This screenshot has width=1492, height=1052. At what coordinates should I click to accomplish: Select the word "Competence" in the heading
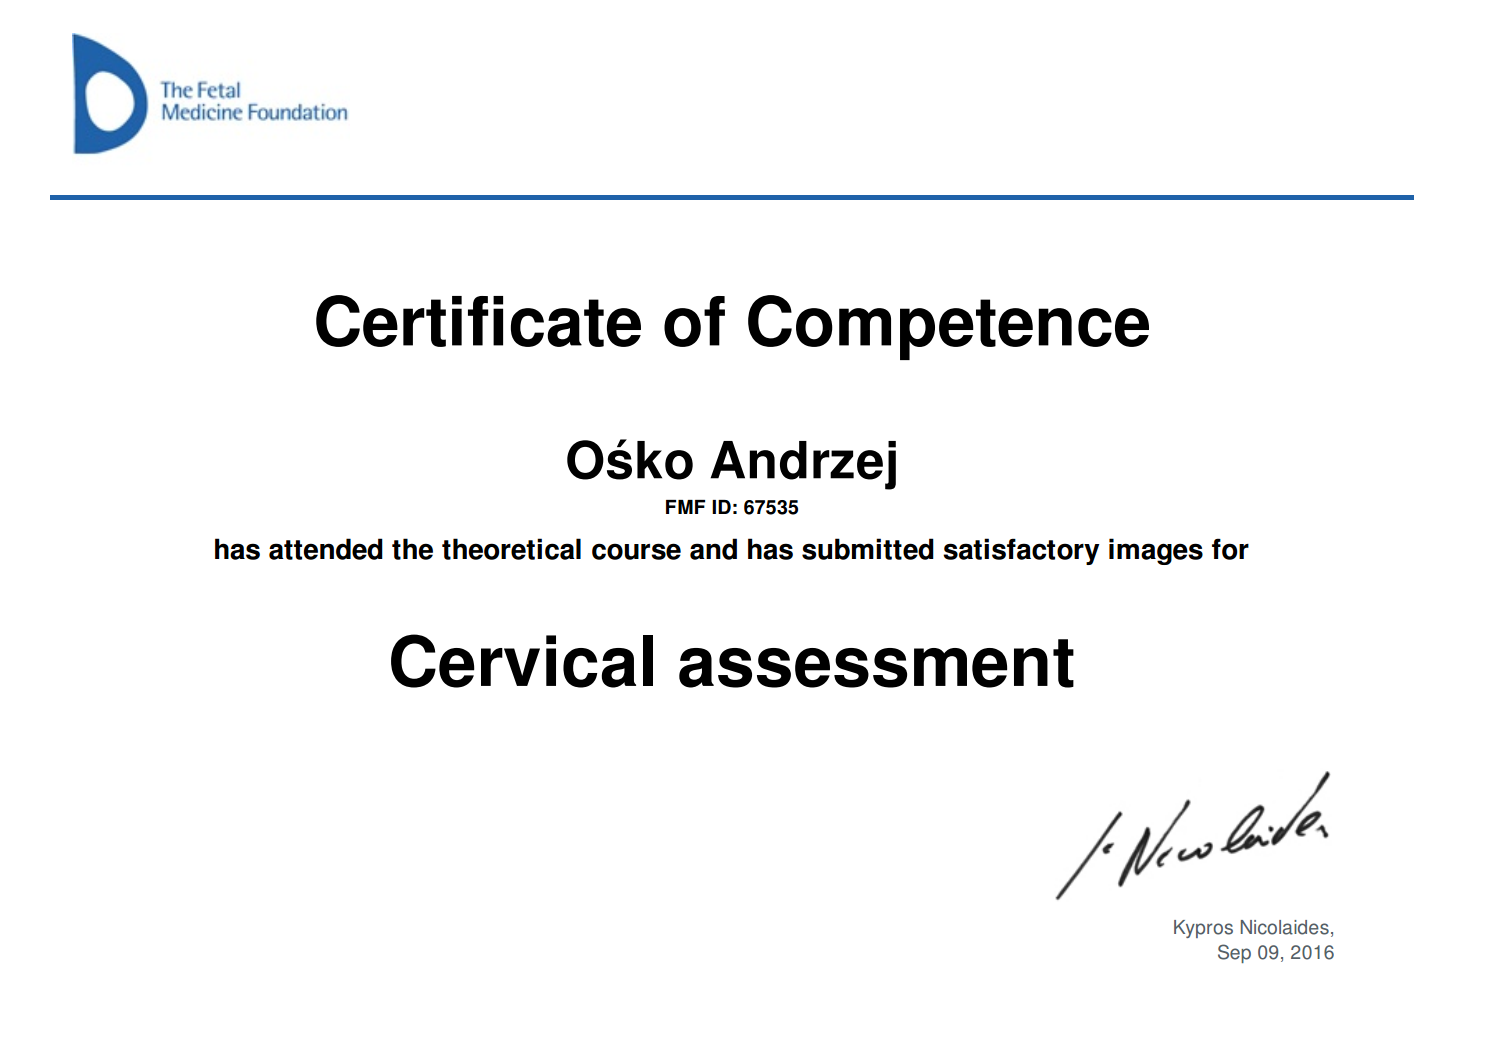point(947,323)
